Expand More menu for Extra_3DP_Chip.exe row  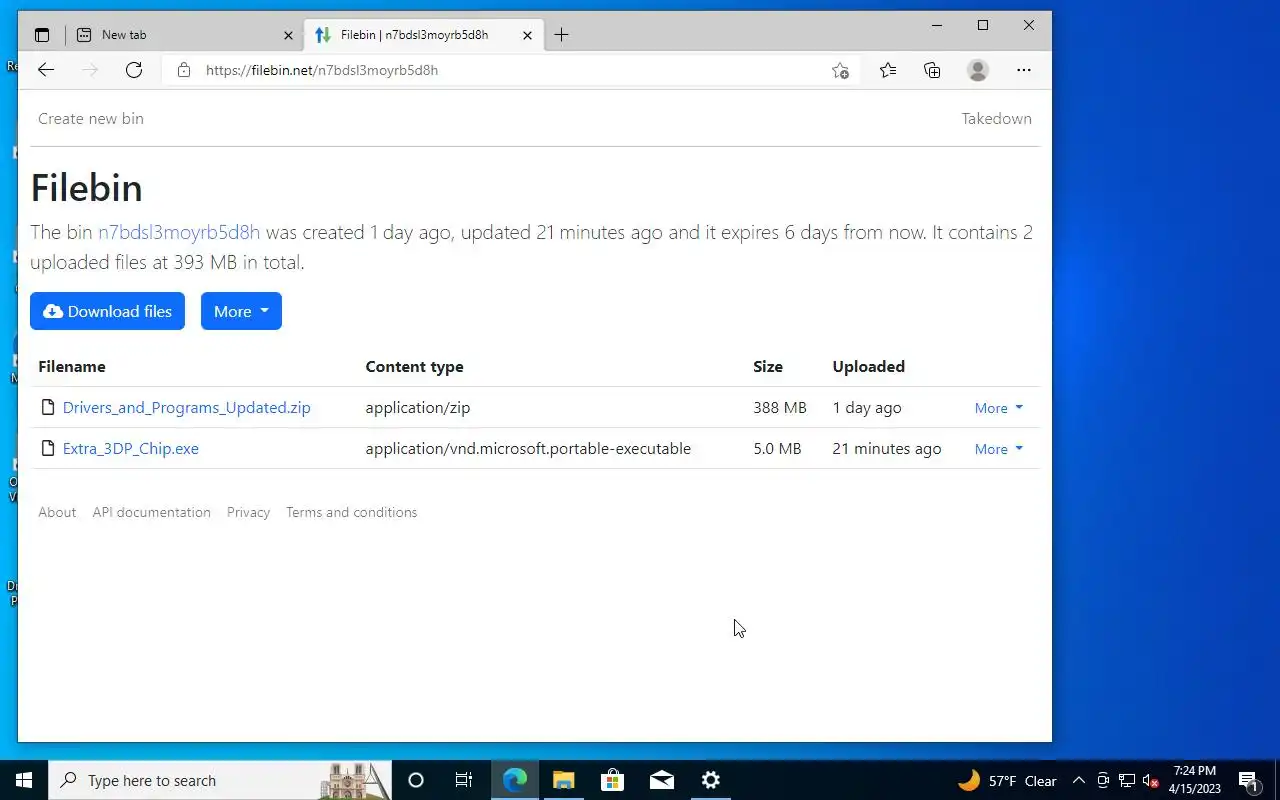coord(999,449)
